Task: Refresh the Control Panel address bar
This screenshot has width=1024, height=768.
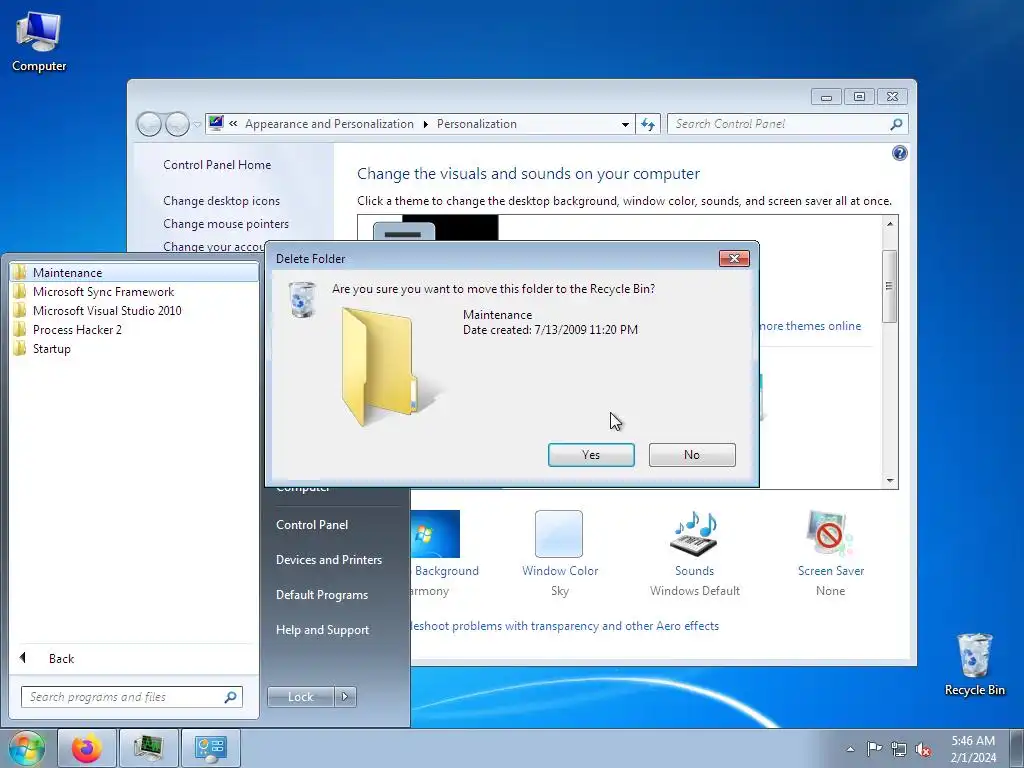Action: 648,124
